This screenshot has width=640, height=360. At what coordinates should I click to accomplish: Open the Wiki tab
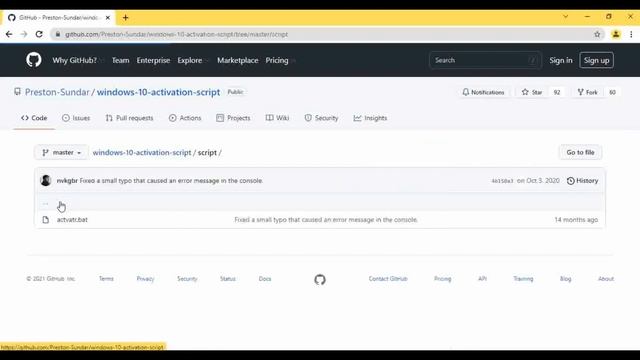(x=277, y=118)
